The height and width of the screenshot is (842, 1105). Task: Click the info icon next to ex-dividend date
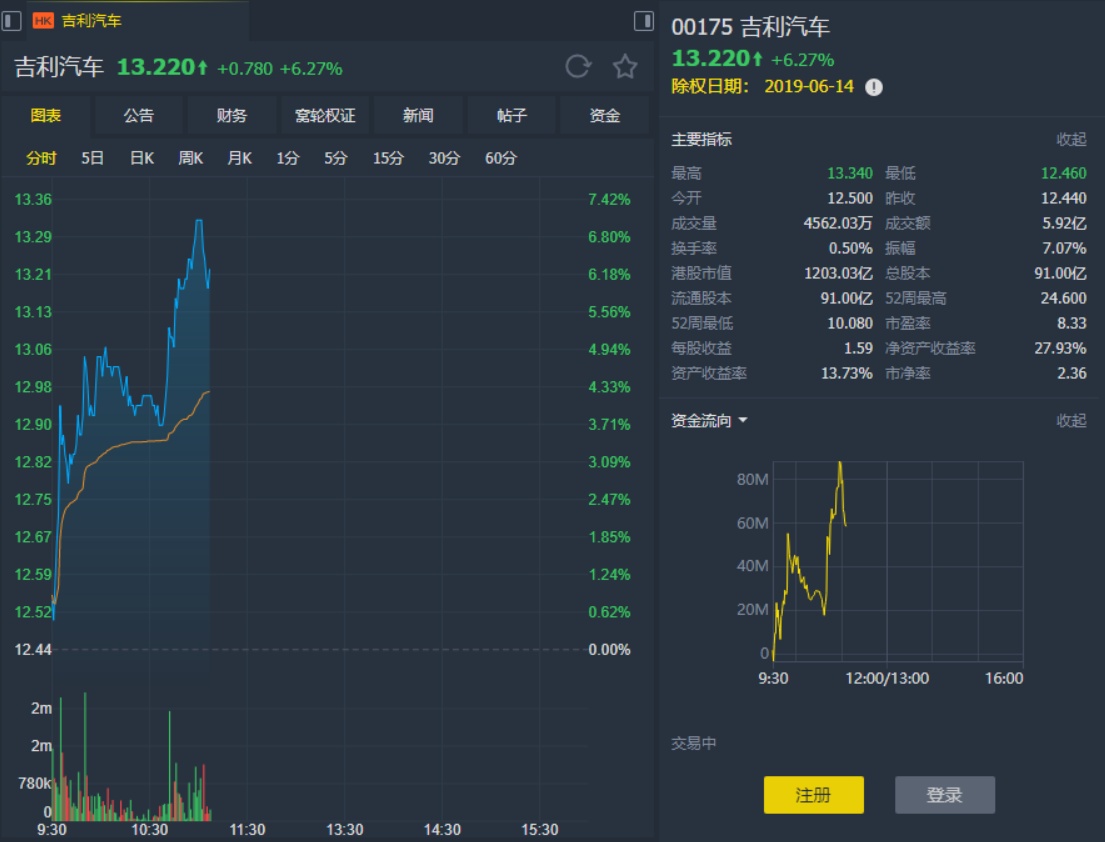[874, 87]
